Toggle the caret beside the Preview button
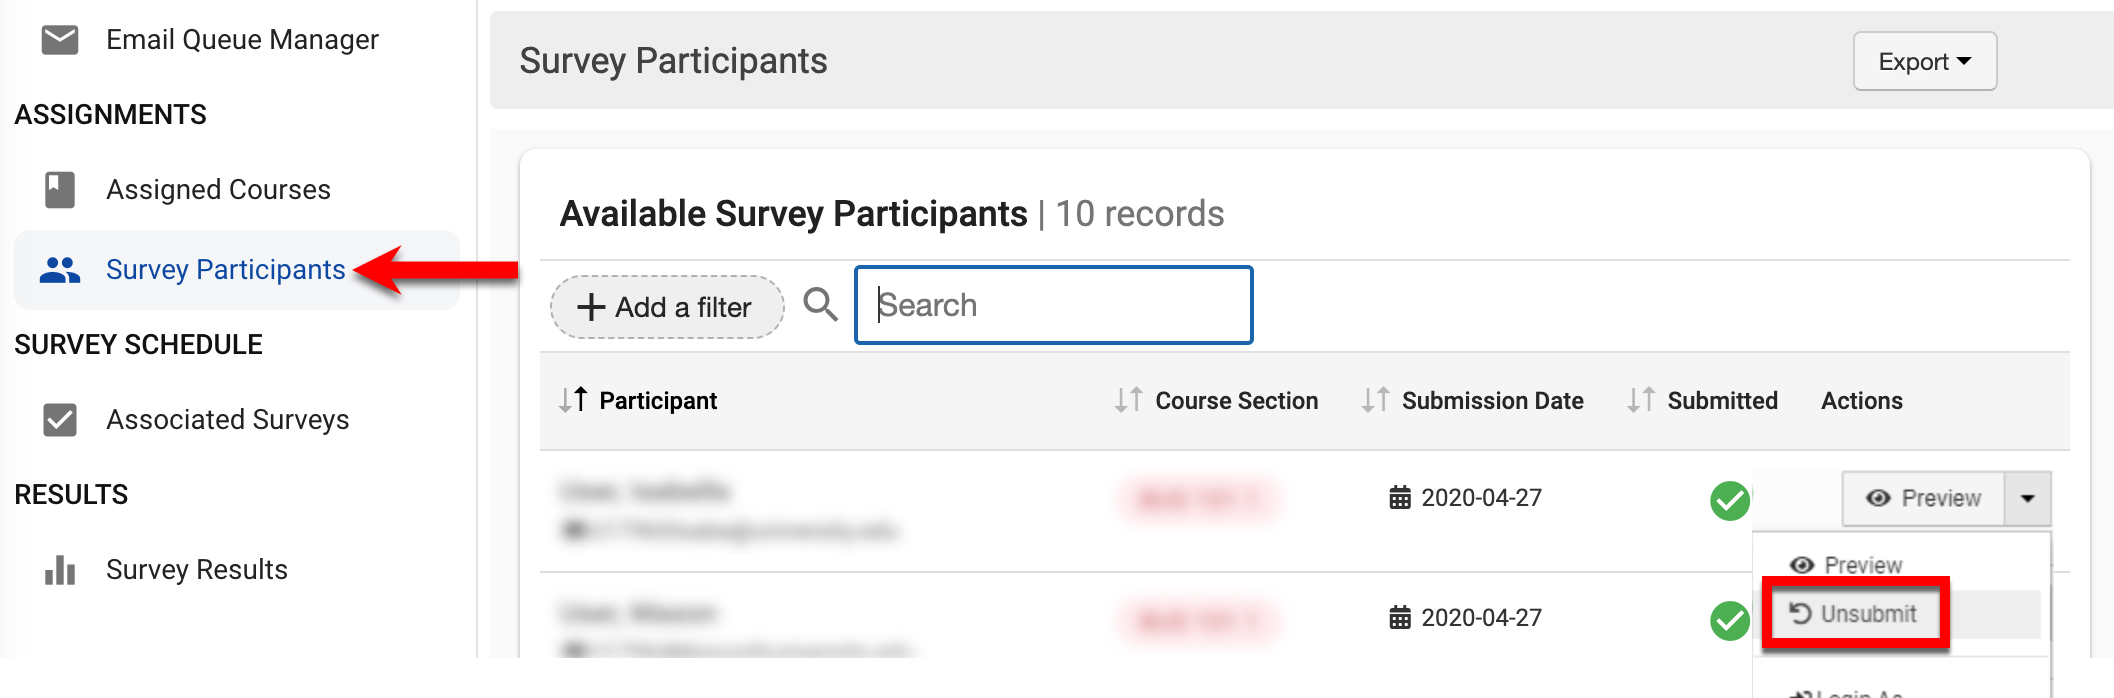The height and width of the screenshot is (698, 2114). pos(2027,498)
